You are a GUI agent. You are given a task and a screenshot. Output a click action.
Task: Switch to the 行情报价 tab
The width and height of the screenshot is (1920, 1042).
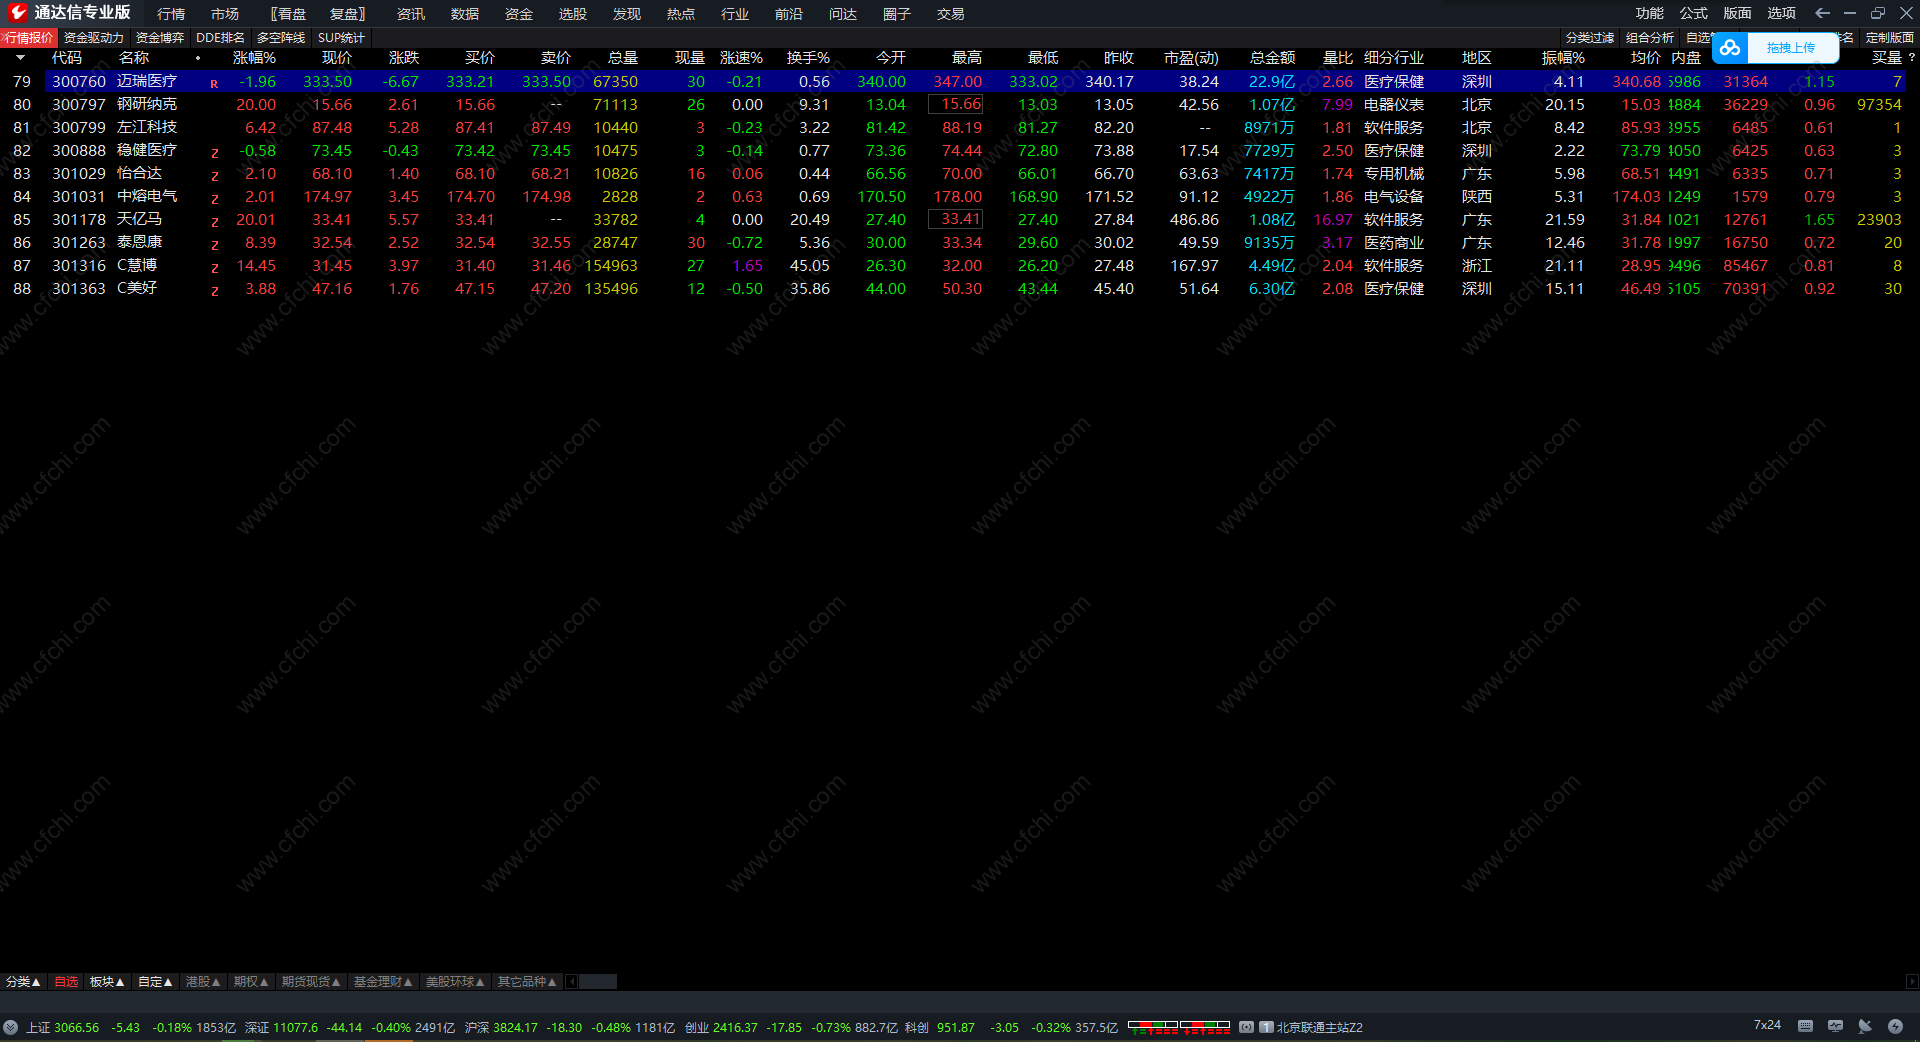pos(29,38)
